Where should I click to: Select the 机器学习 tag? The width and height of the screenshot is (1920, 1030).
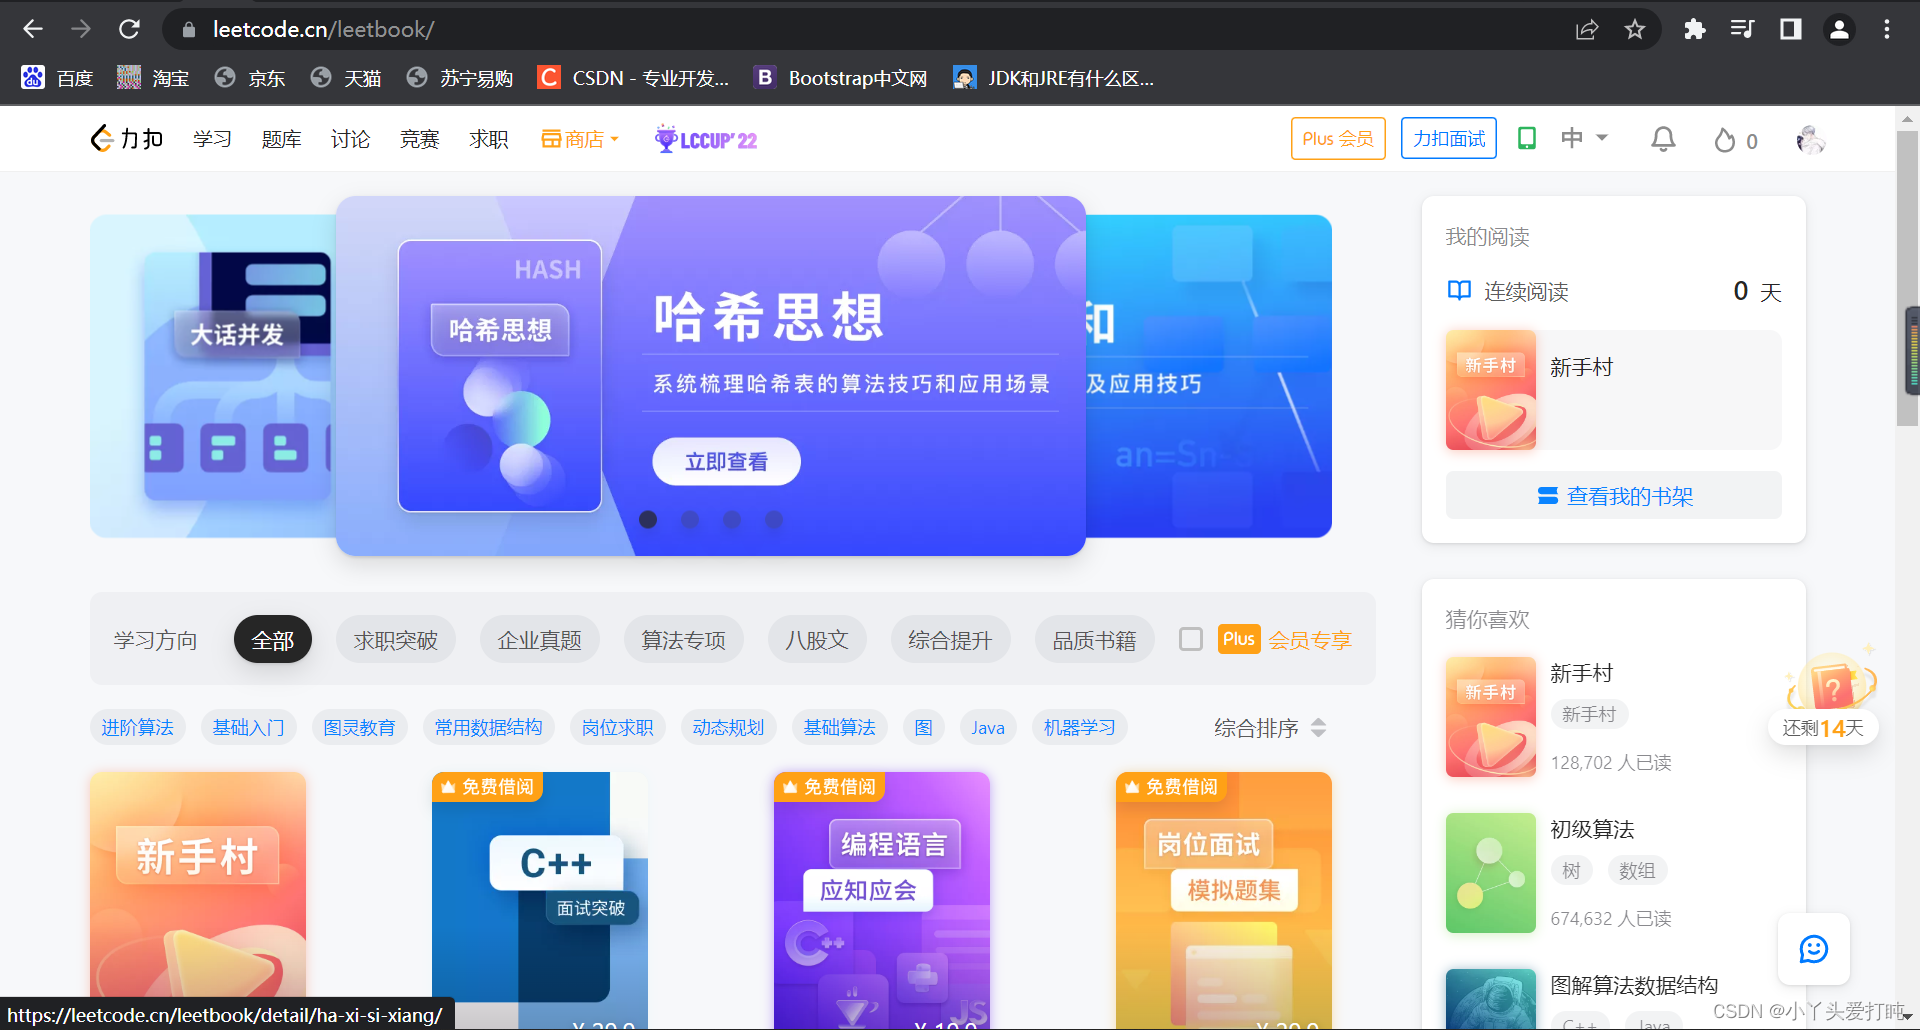coord(1080,727)
